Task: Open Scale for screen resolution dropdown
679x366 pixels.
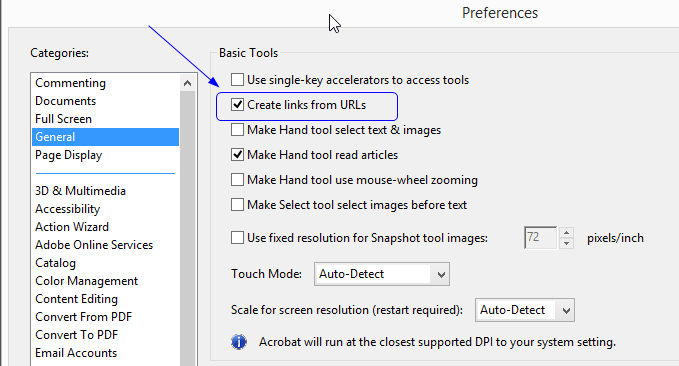Action: (524, 310)
